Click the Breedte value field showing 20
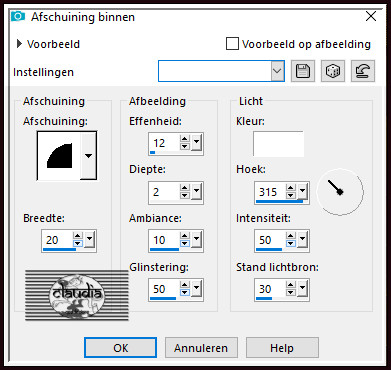 58,240
